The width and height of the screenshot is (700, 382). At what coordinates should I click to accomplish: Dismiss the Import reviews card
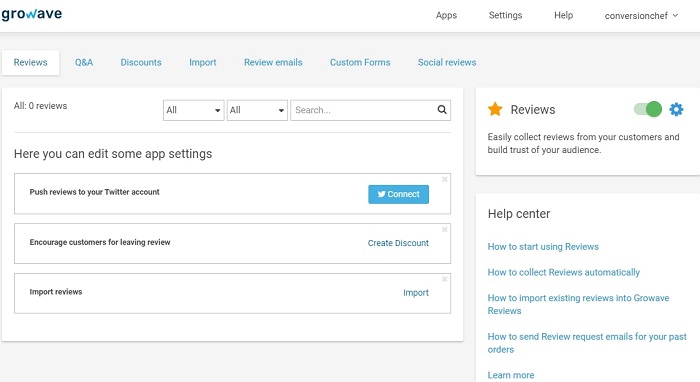[x=445, y=279]
